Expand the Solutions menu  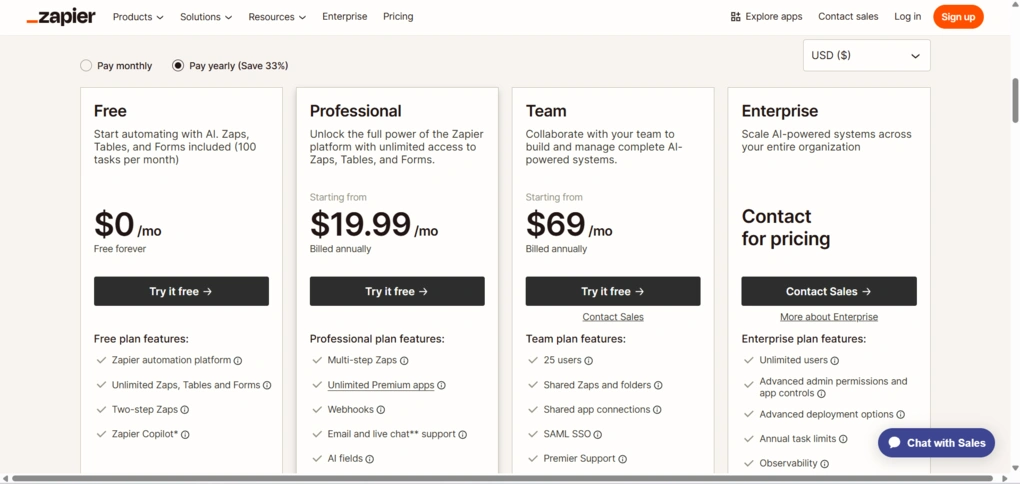[x=206, y=17]
